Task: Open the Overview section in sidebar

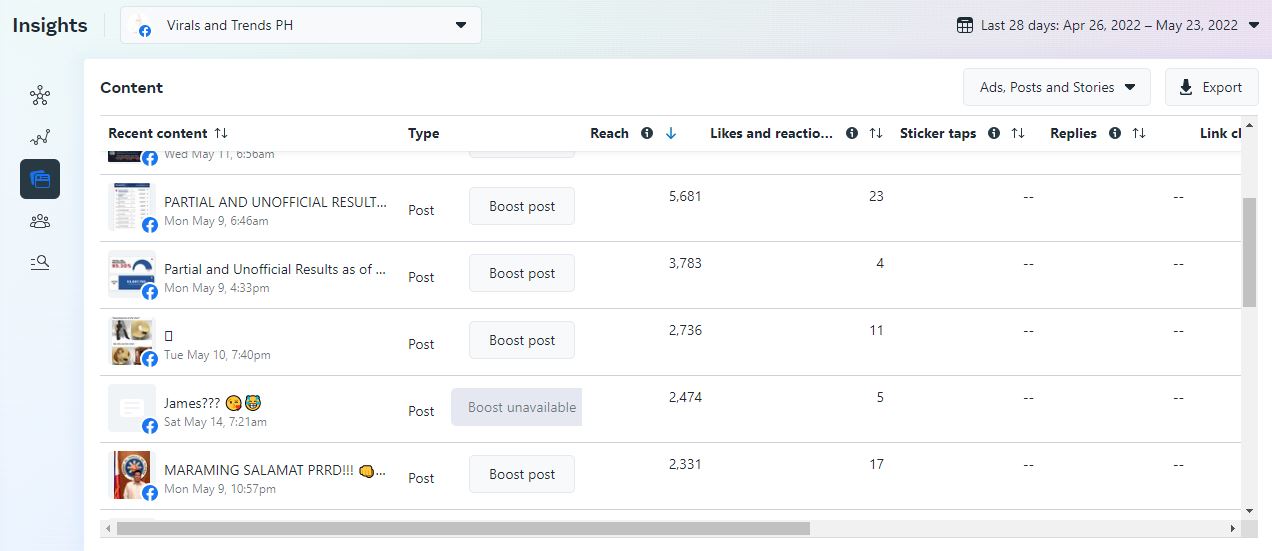Action: pyautogui.click(x=40, y=96)
